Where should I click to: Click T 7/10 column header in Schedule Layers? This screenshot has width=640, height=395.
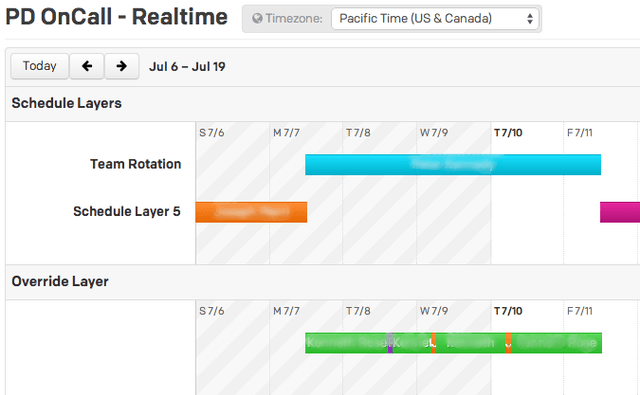(508, 133)
